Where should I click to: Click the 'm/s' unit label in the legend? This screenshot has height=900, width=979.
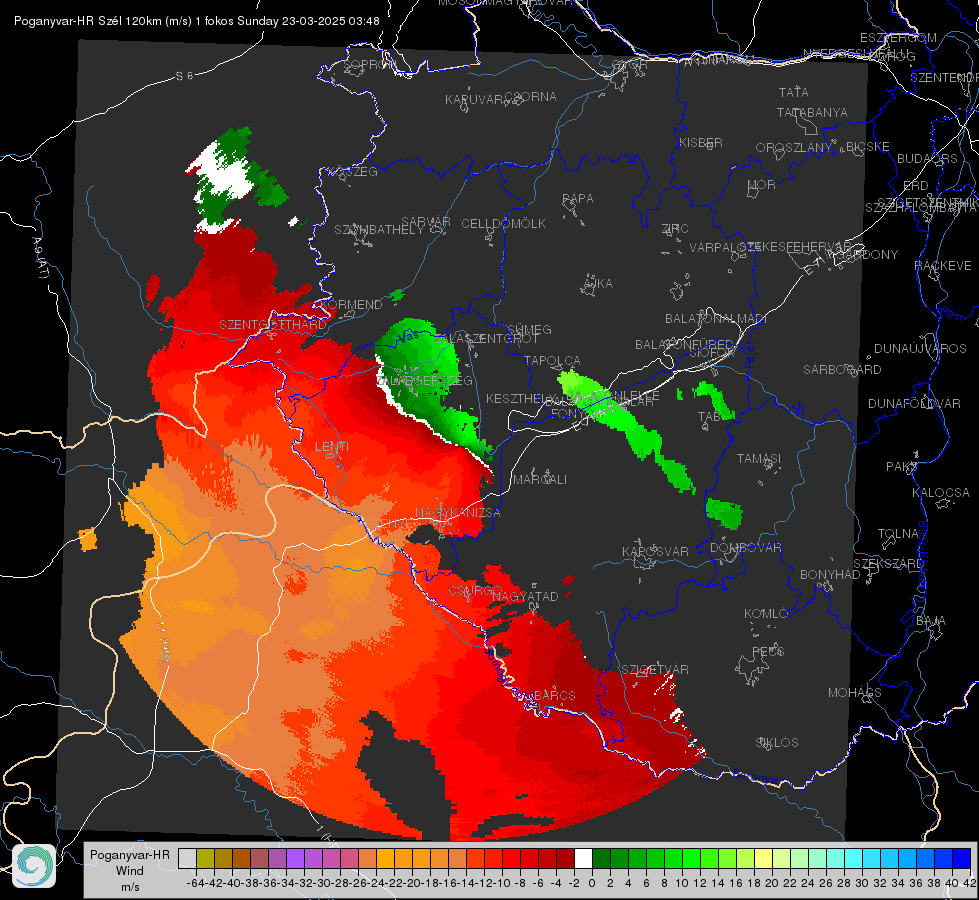coord(130,887)
